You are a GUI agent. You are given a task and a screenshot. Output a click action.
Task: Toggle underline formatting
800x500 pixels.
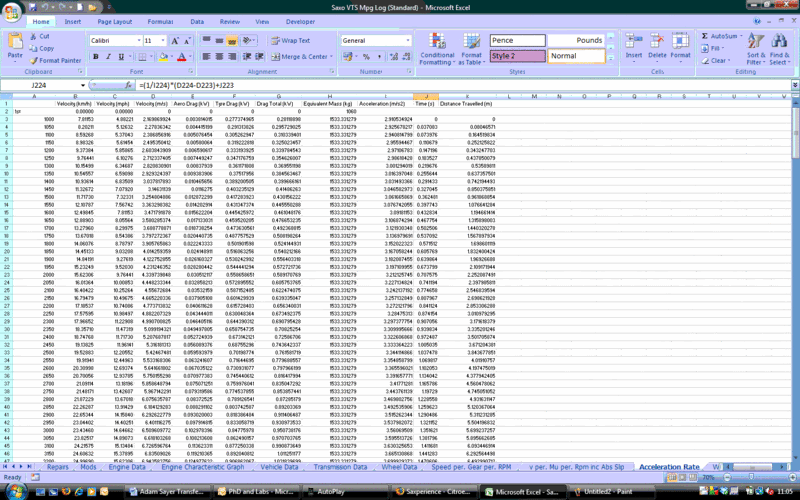coord(121,57)
